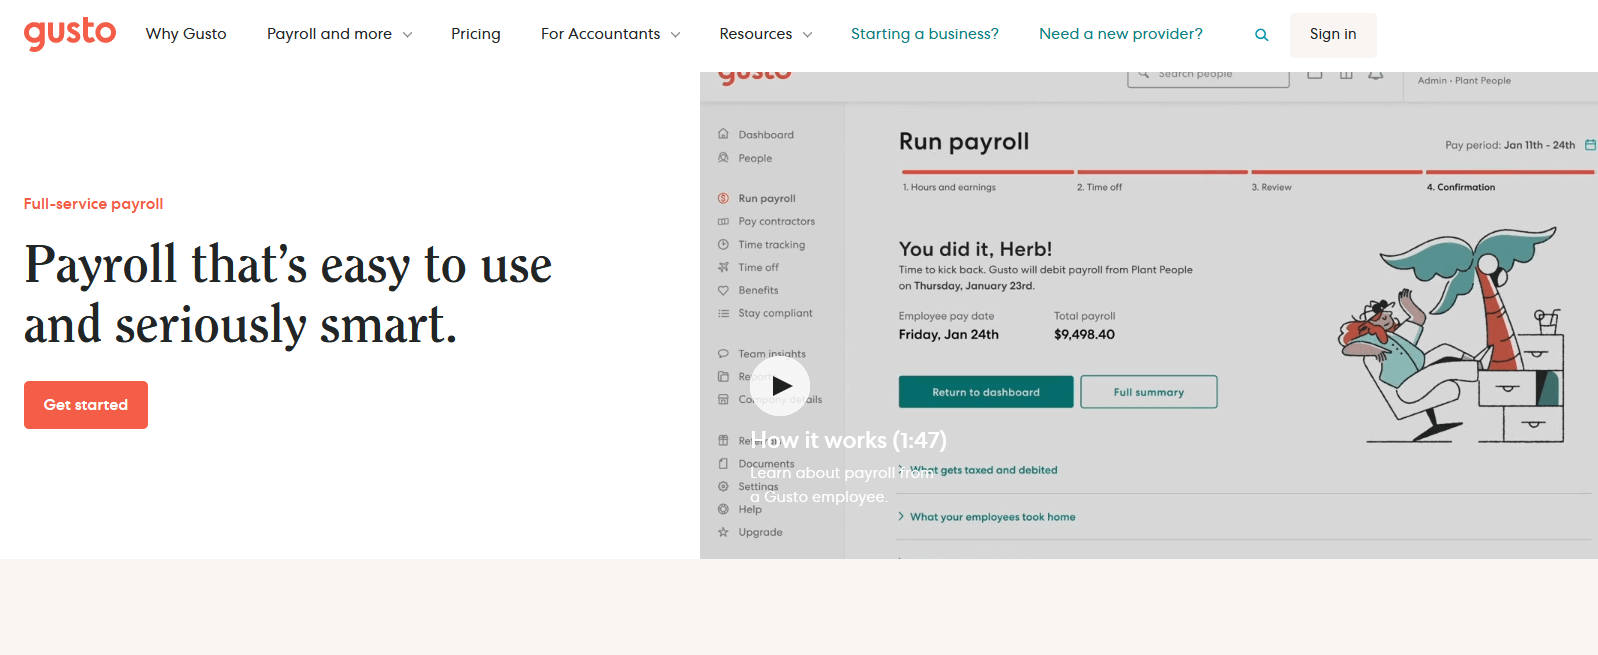This screenshot has height=655, width=1598.
Task: Select Help in the sidebar
Action: click(x=740, y=509)
